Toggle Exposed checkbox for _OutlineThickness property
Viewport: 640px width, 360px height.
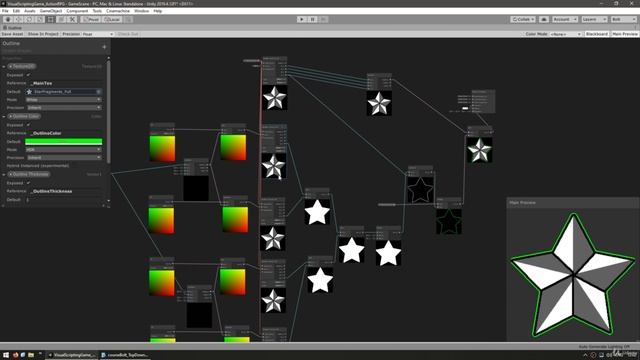[28, 183]
